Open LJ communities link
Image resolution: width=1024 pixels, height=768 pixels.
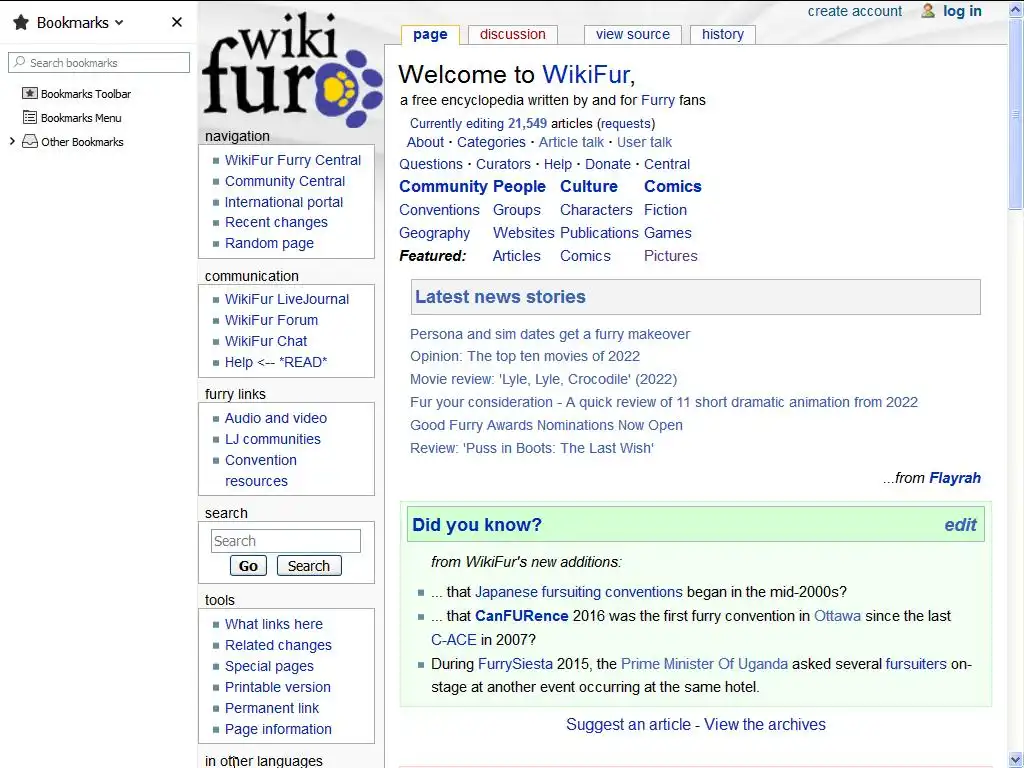(x=272, y=439)
